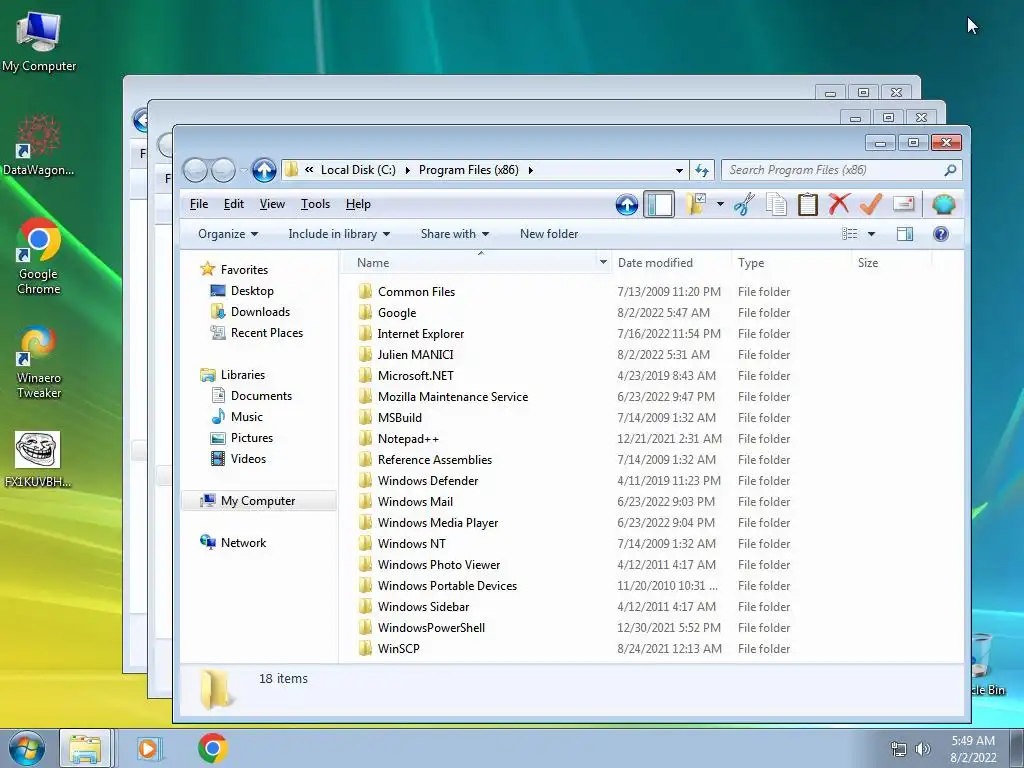Screen dimensions: 1024x768
Task: Click the search magnifier icon
Action: tap(950, 170)
